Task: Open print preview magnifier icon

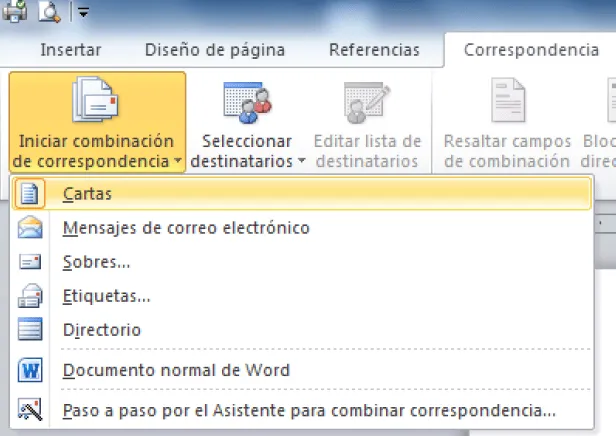Action: pyautogui.click(x=50, y=12)
